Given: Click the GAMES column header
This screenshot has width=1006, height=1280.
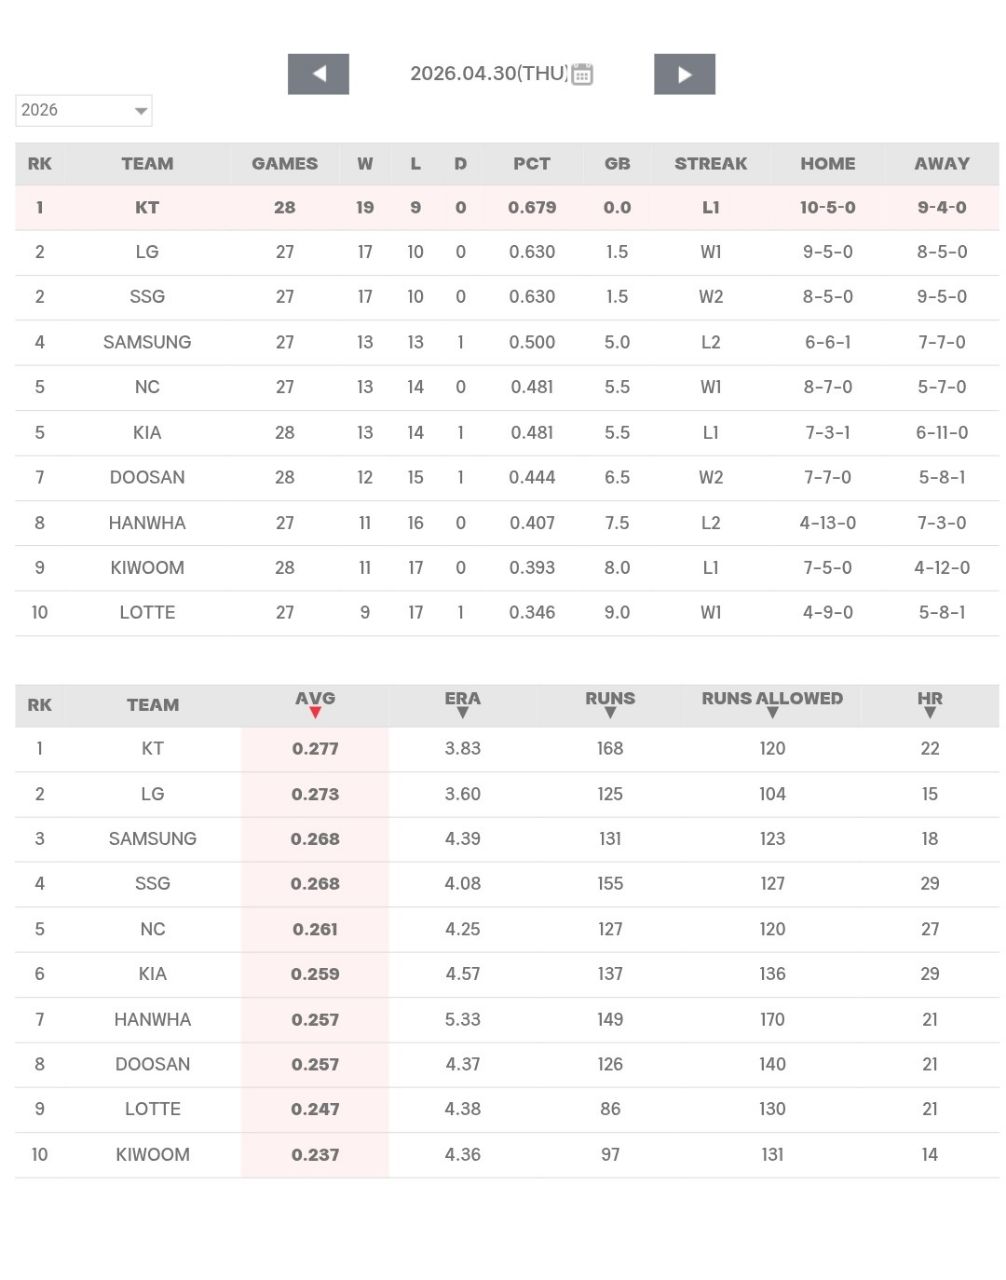Looking at the screenshot, I should [x=284, y=163].
